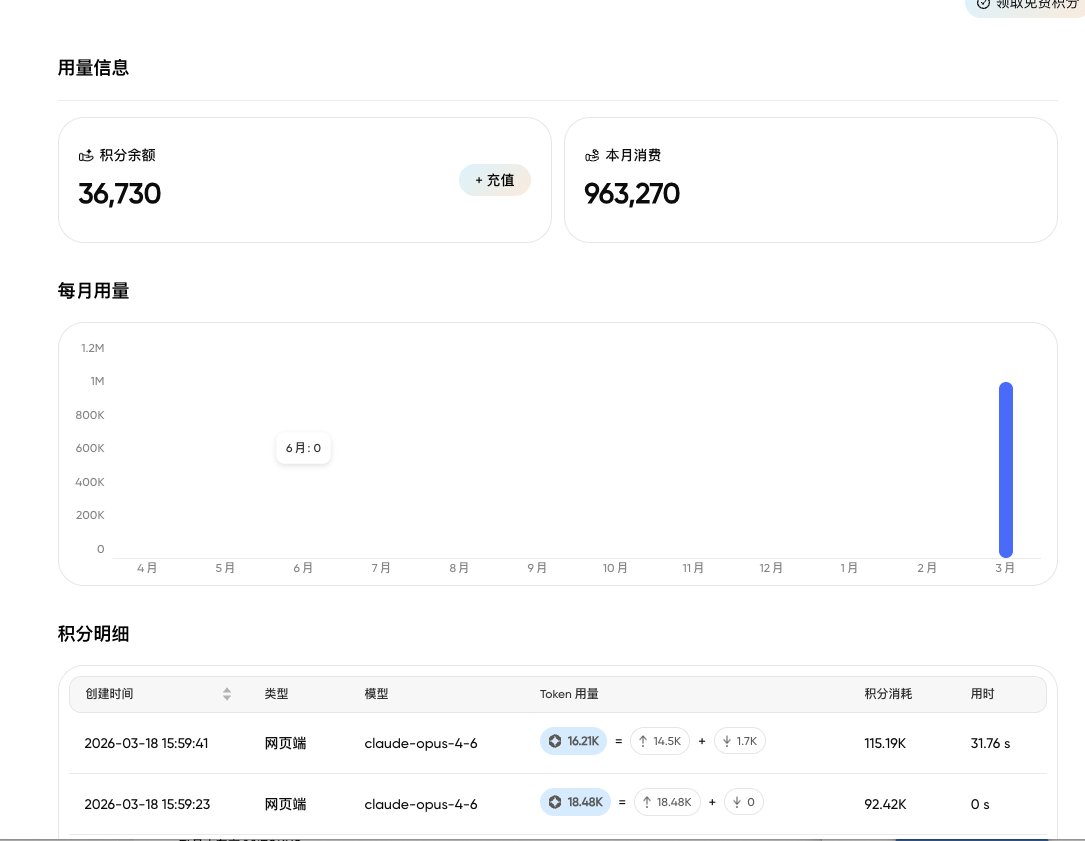Click the 36,730 balance figure
The width and height of the screenshot is (1085, 841).
(120, 194)
